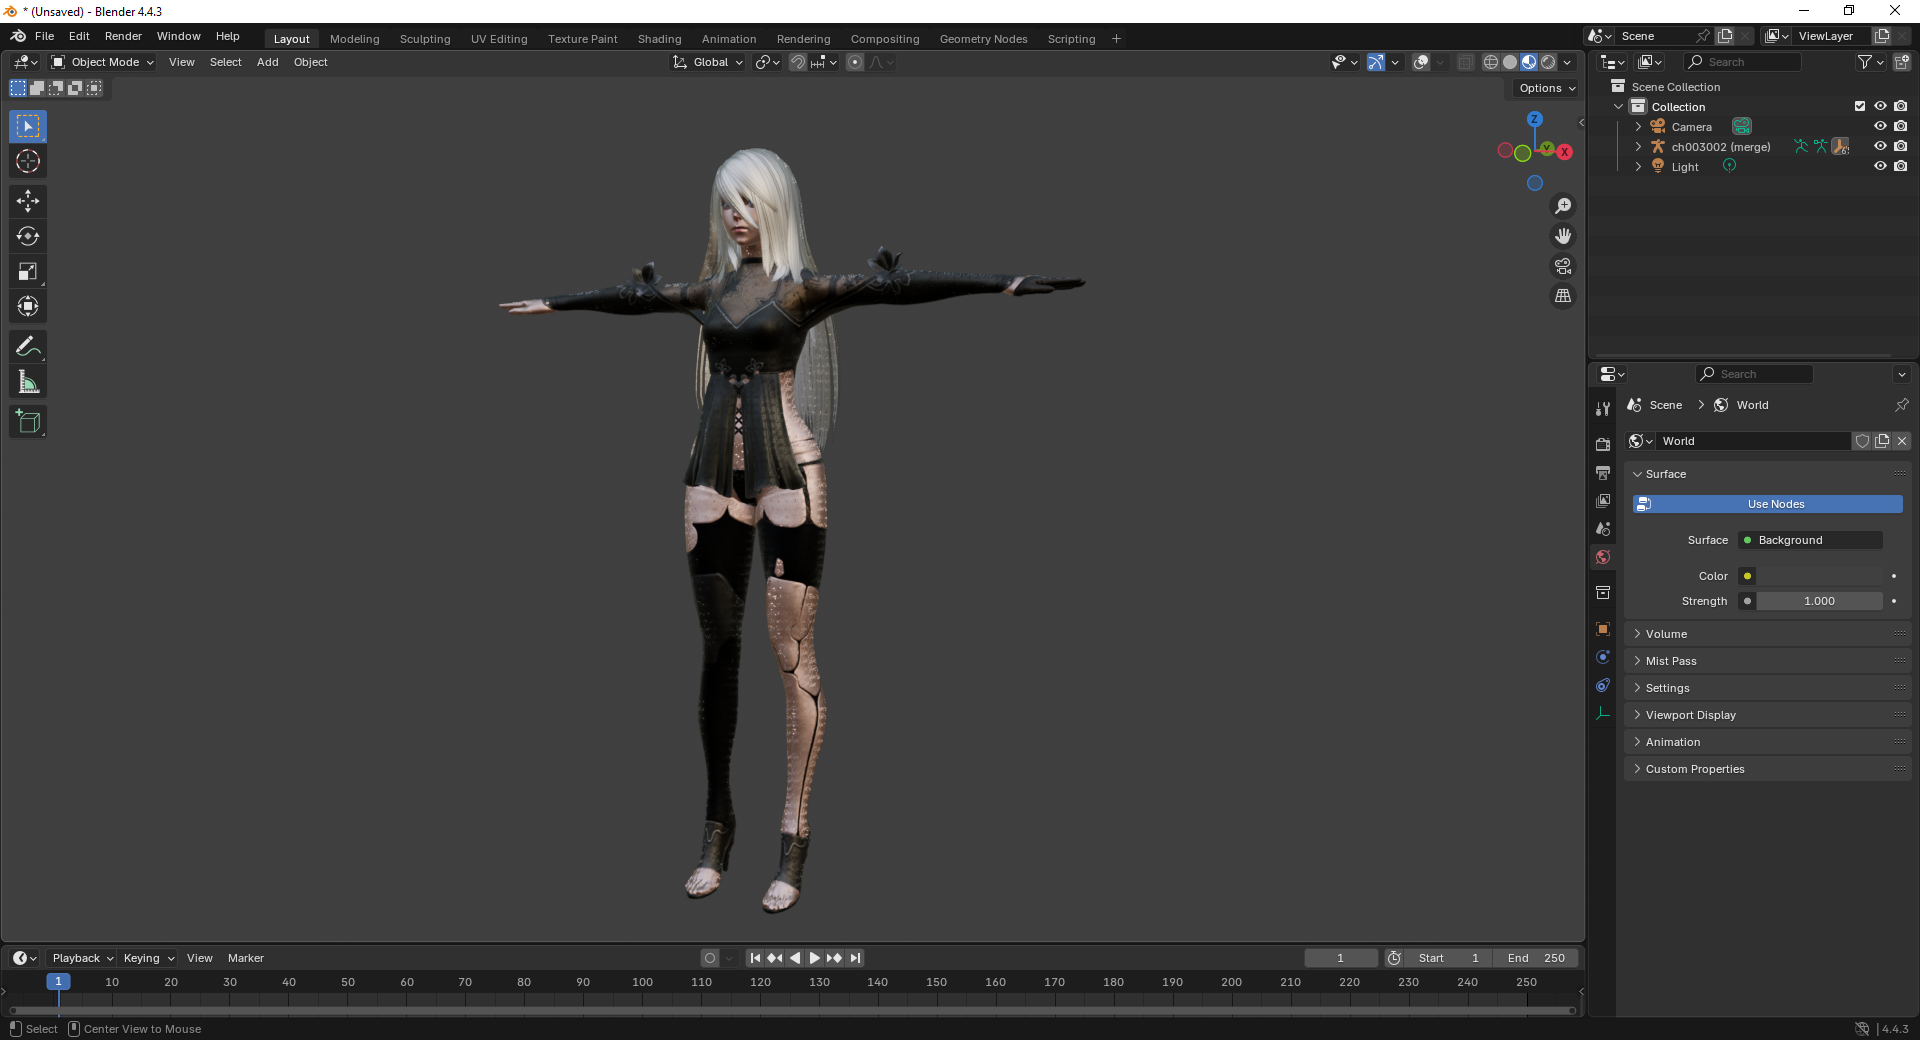Select the Scale tool
This screenshot has width=1920, height=1040.
(28, 272)
